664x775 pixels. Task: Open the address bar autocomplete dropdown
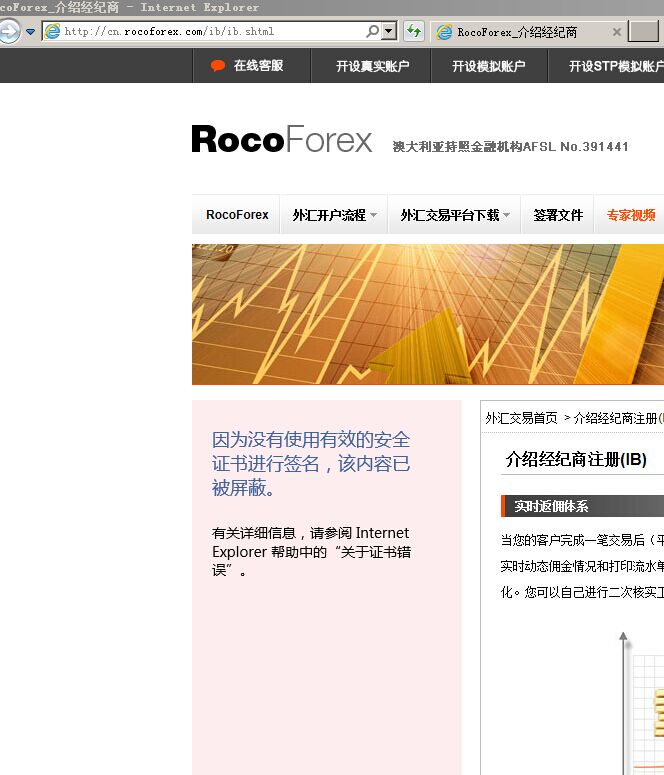pyautogui.click(x=389, y=32)
